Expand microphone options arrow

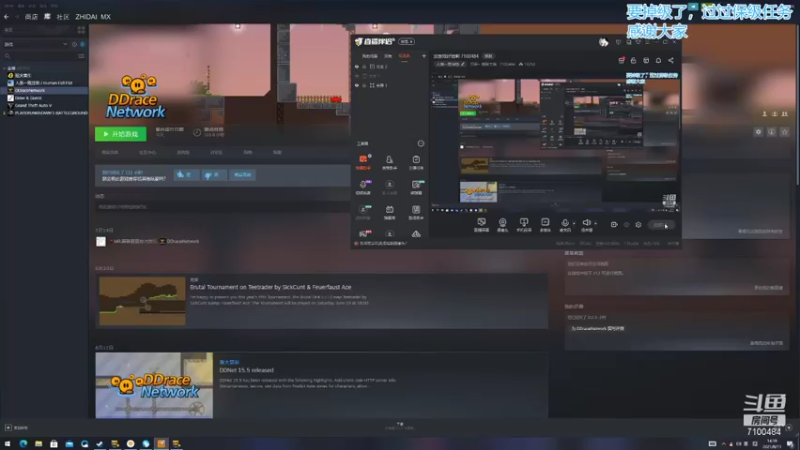[x=574, y=223]
